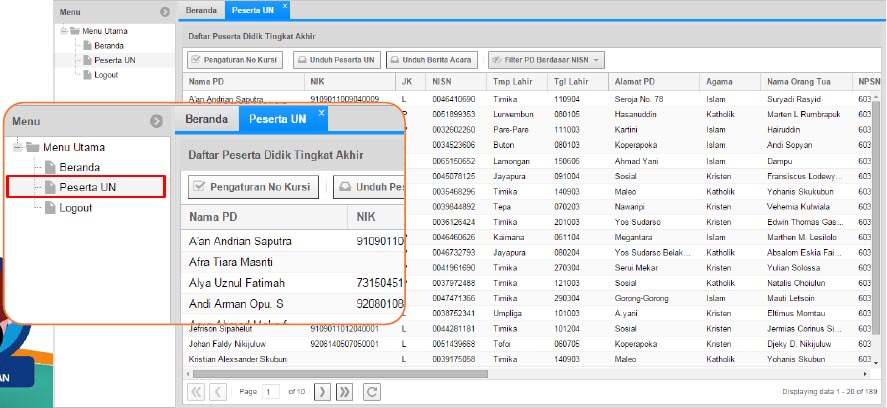Click the scroll down arrow of the table
The image size is (887, 408).
pyautogui.click(x=876, y=363)
